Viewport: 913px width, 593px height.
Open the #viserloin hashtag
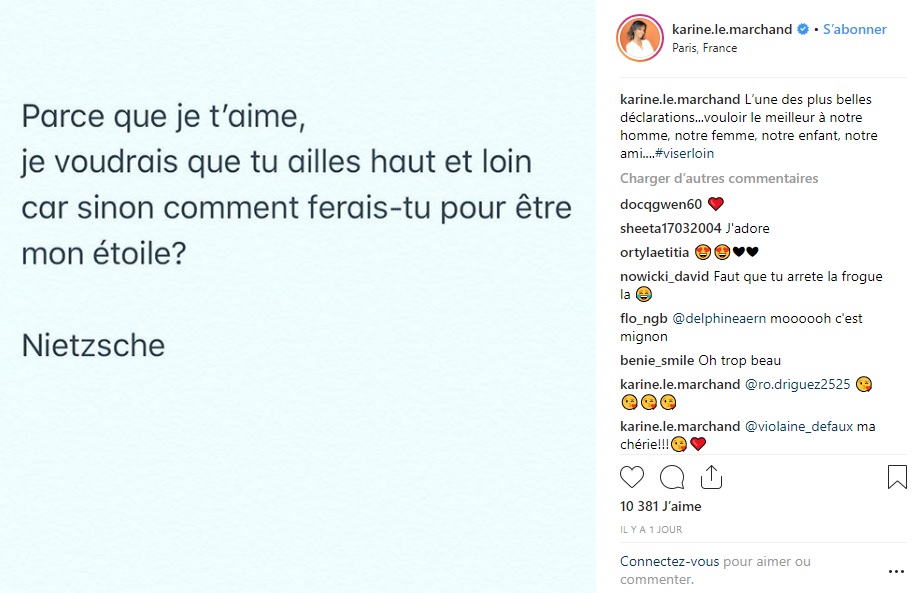click(x=685, y=154)
